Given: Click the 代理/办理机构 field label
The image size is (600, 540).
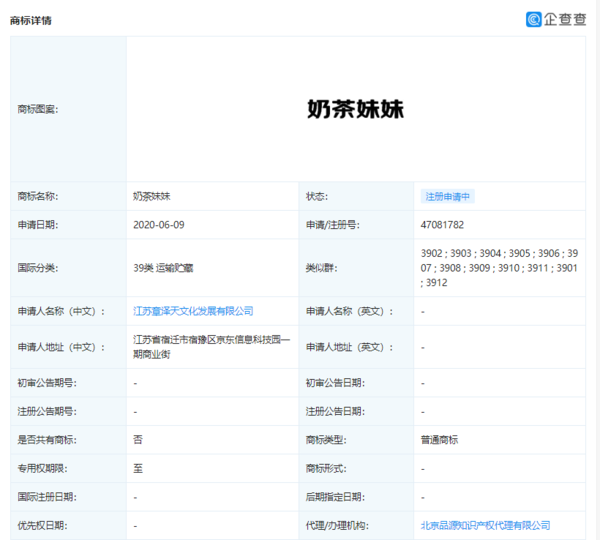Looking at the screenshot, I should tap(336, 525).
